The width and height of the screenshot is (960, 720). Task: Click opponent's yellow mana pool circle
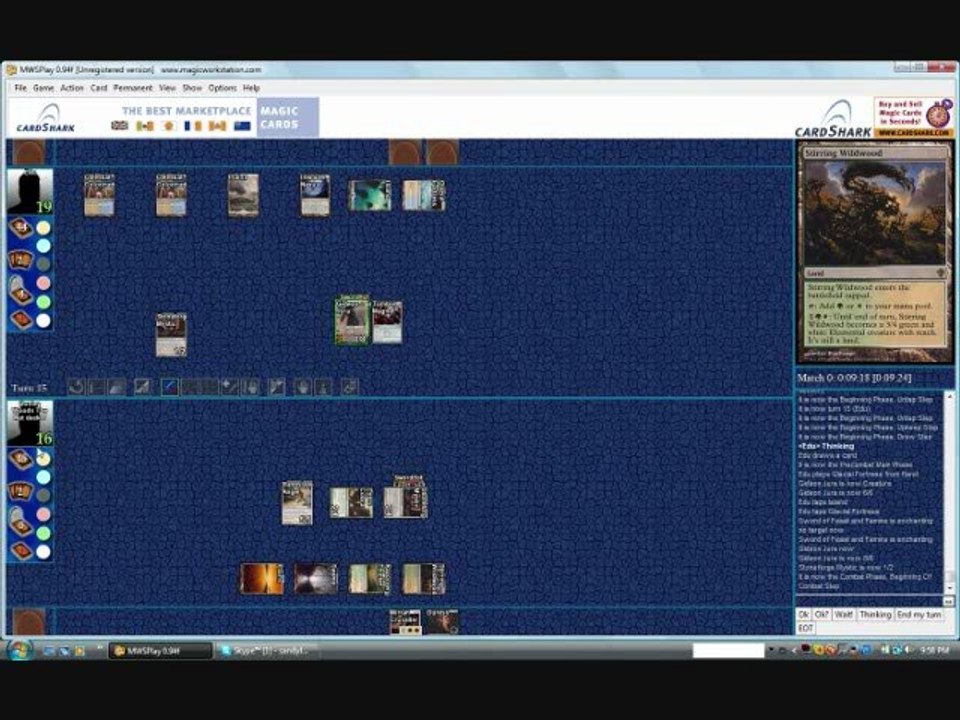pos(43,228)
